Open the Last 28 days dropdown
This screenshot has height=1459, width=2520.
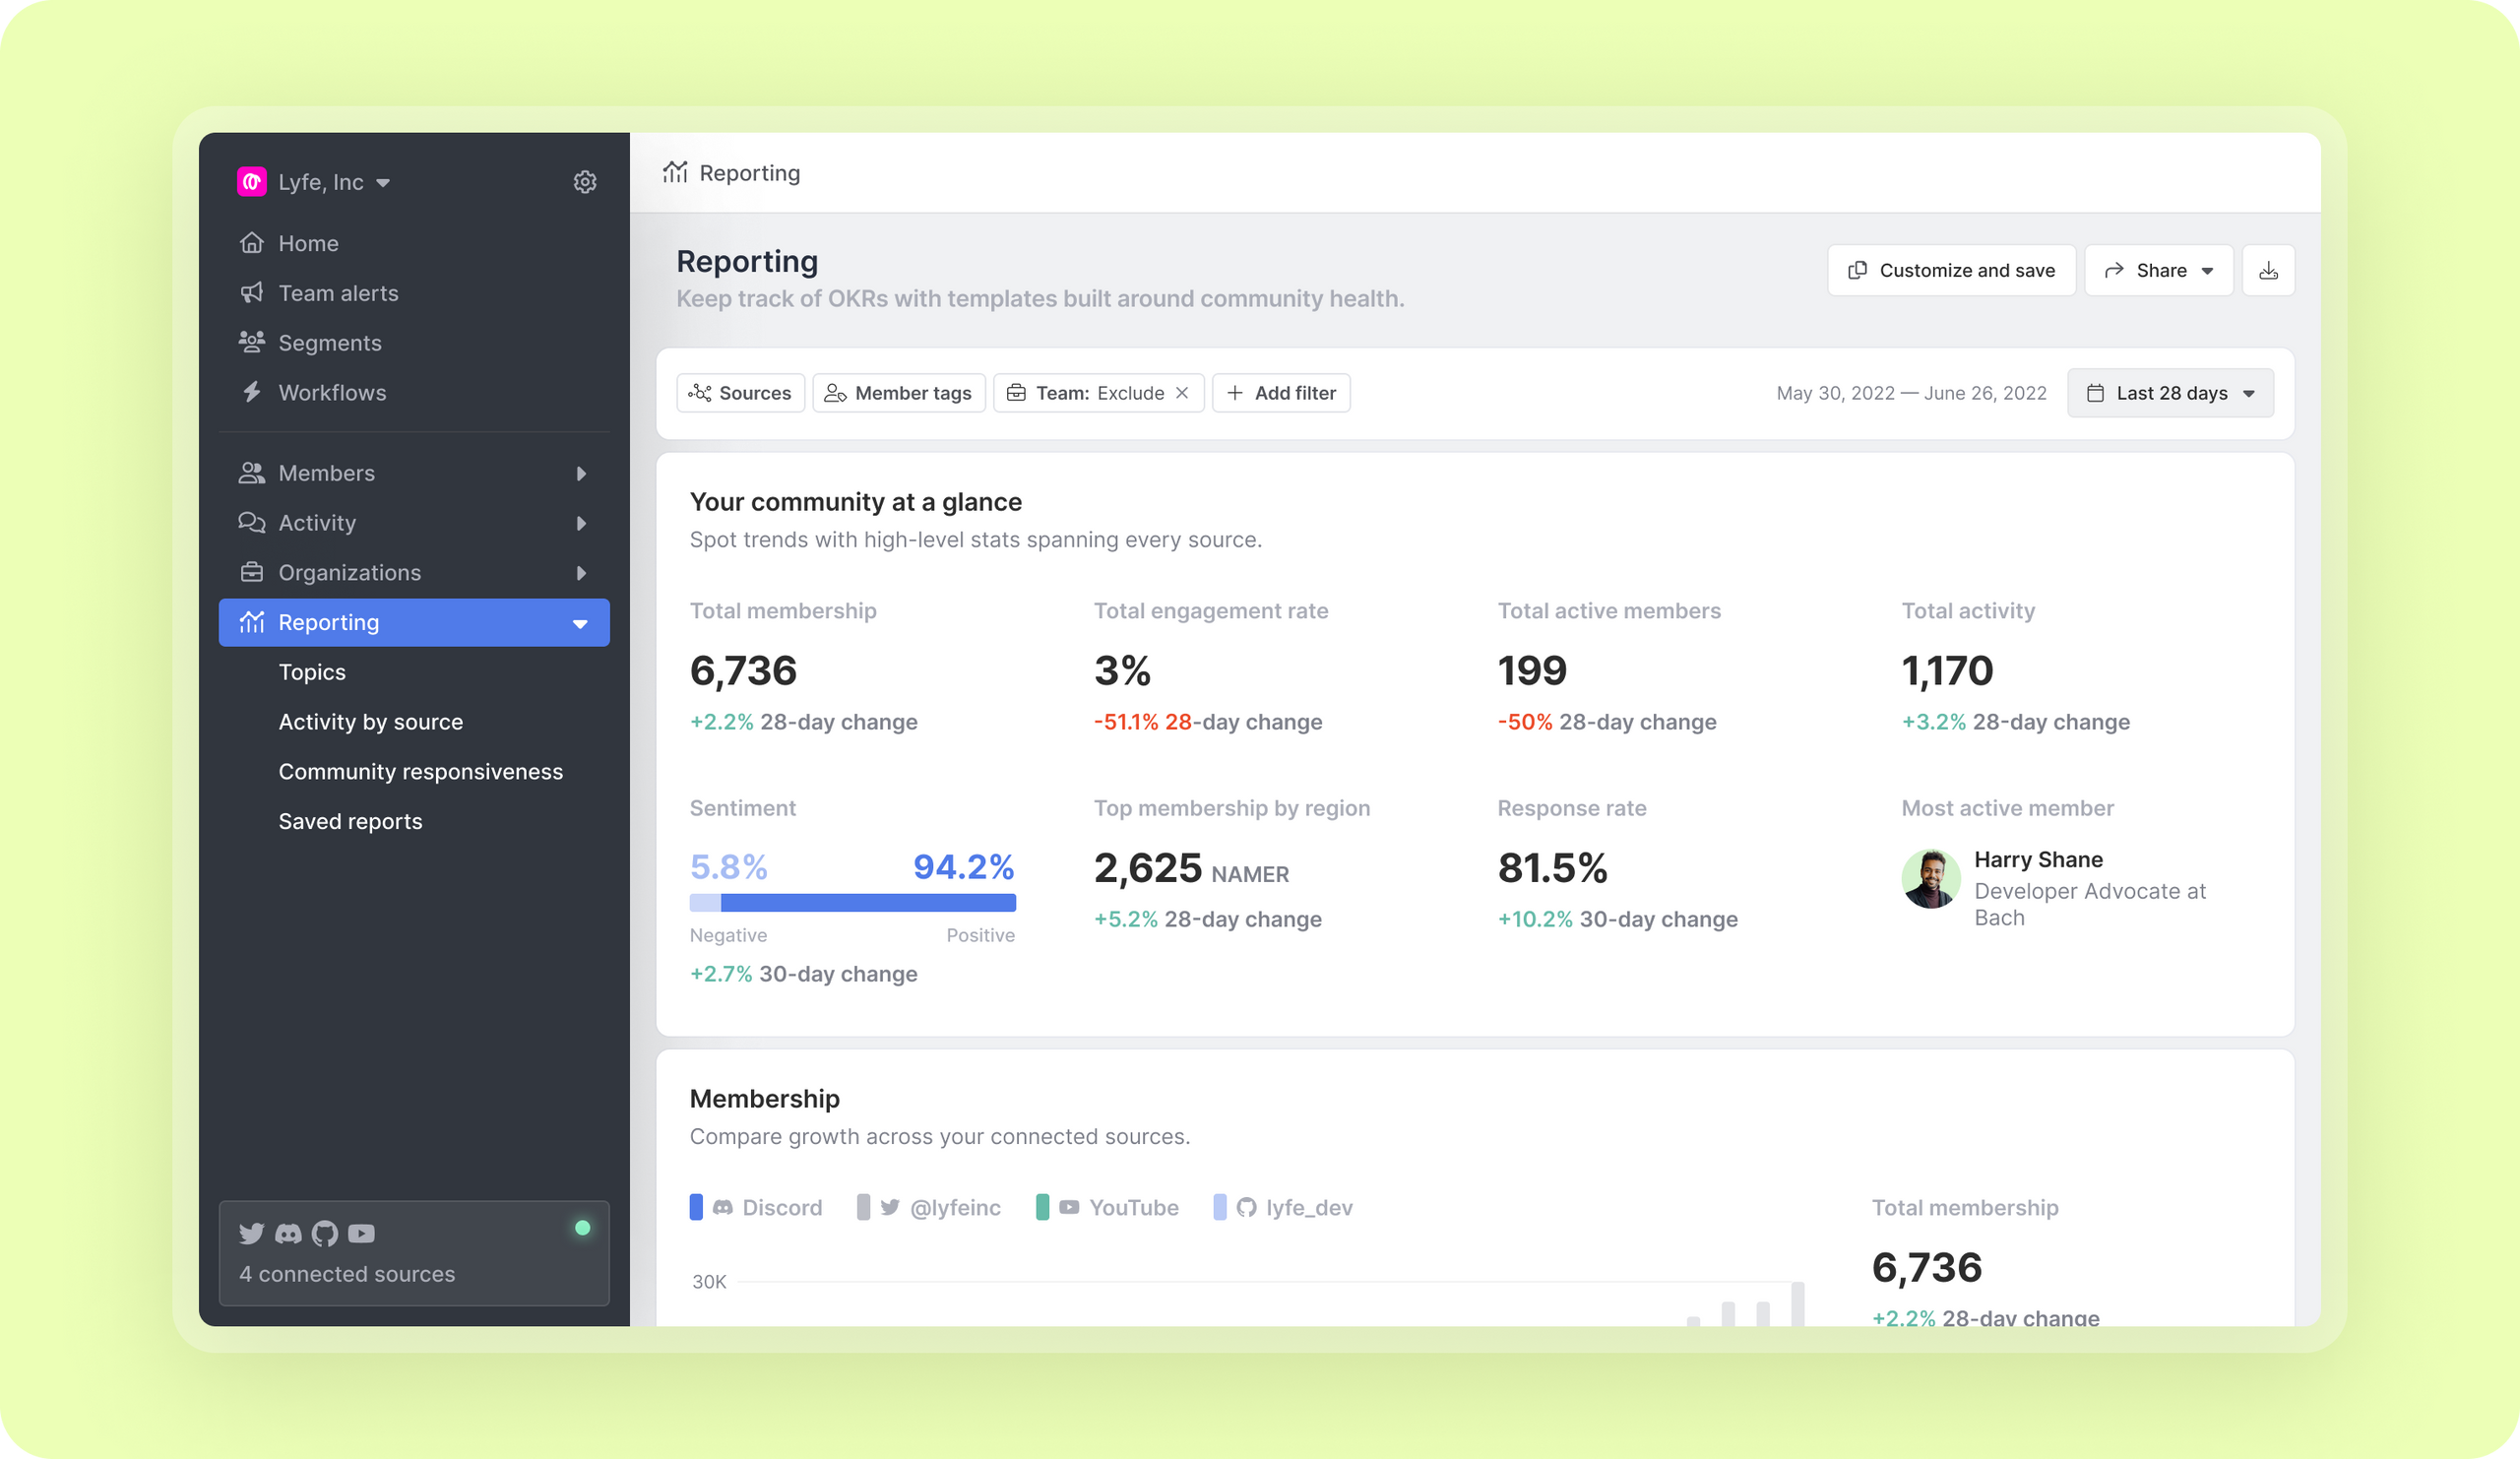coord(2170,393)
